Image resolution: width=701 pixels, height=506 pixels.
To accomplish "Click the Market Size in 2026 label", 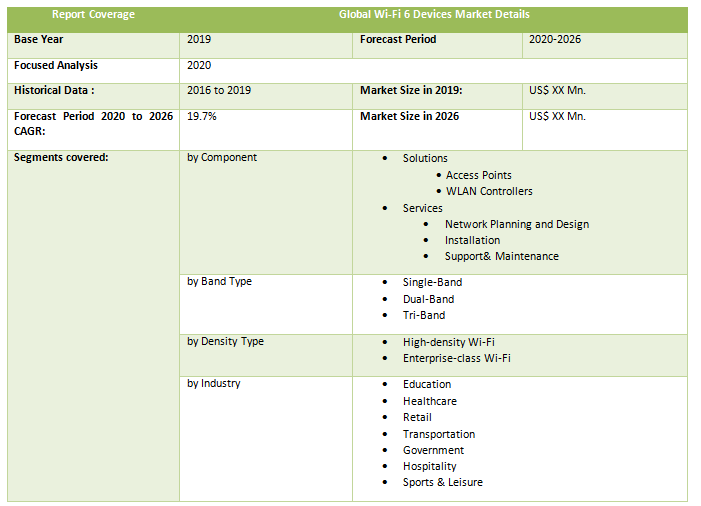I will pyautogui.click(x=409, y=116).
